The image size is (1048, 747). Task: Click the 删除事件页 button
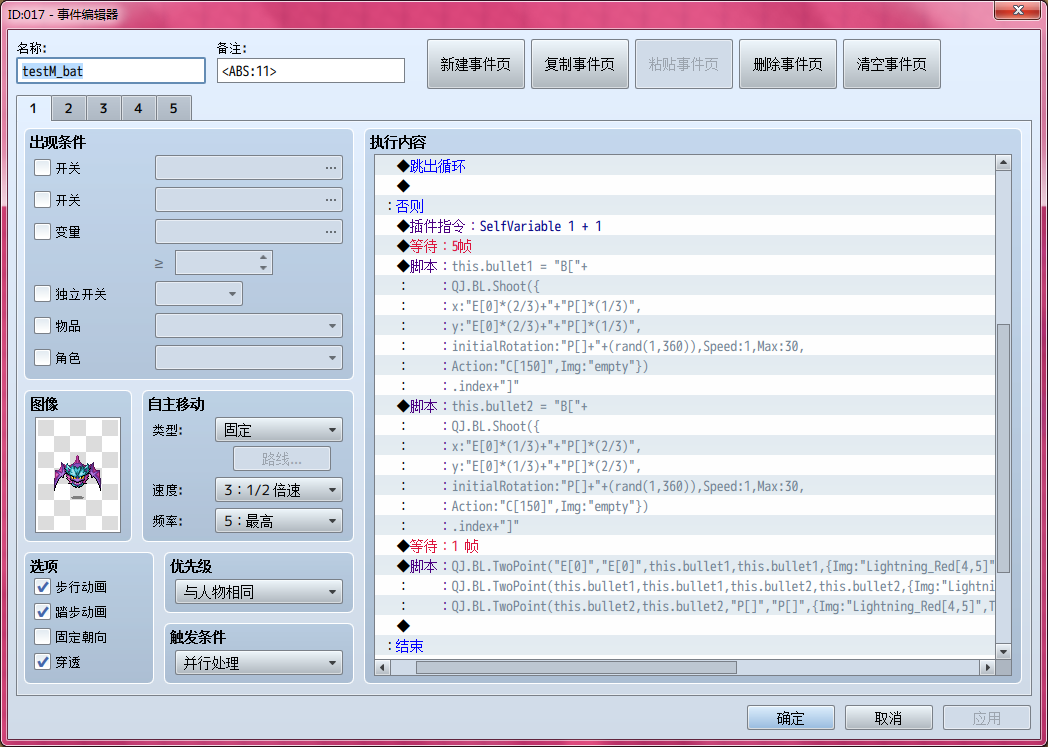788,64
